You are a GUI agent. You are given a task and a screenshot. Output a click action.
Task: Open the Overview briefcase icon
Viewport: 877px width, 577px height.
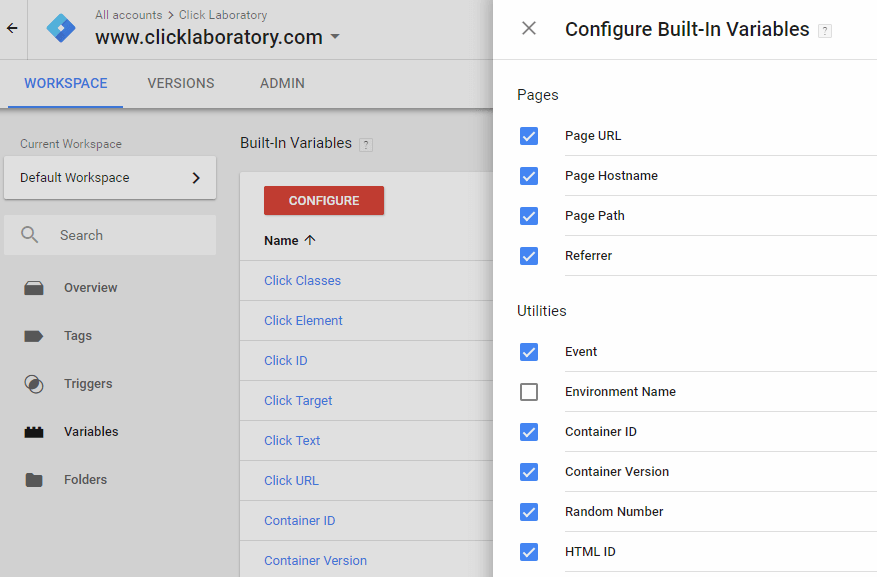(x=34, y=288)
